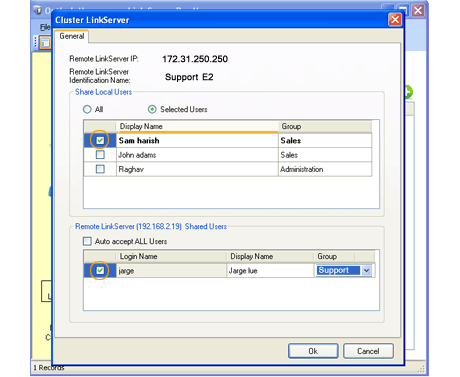Check the Raghav user checkbox
Screen dimensions: 460x377
click(x=100, y=169)
